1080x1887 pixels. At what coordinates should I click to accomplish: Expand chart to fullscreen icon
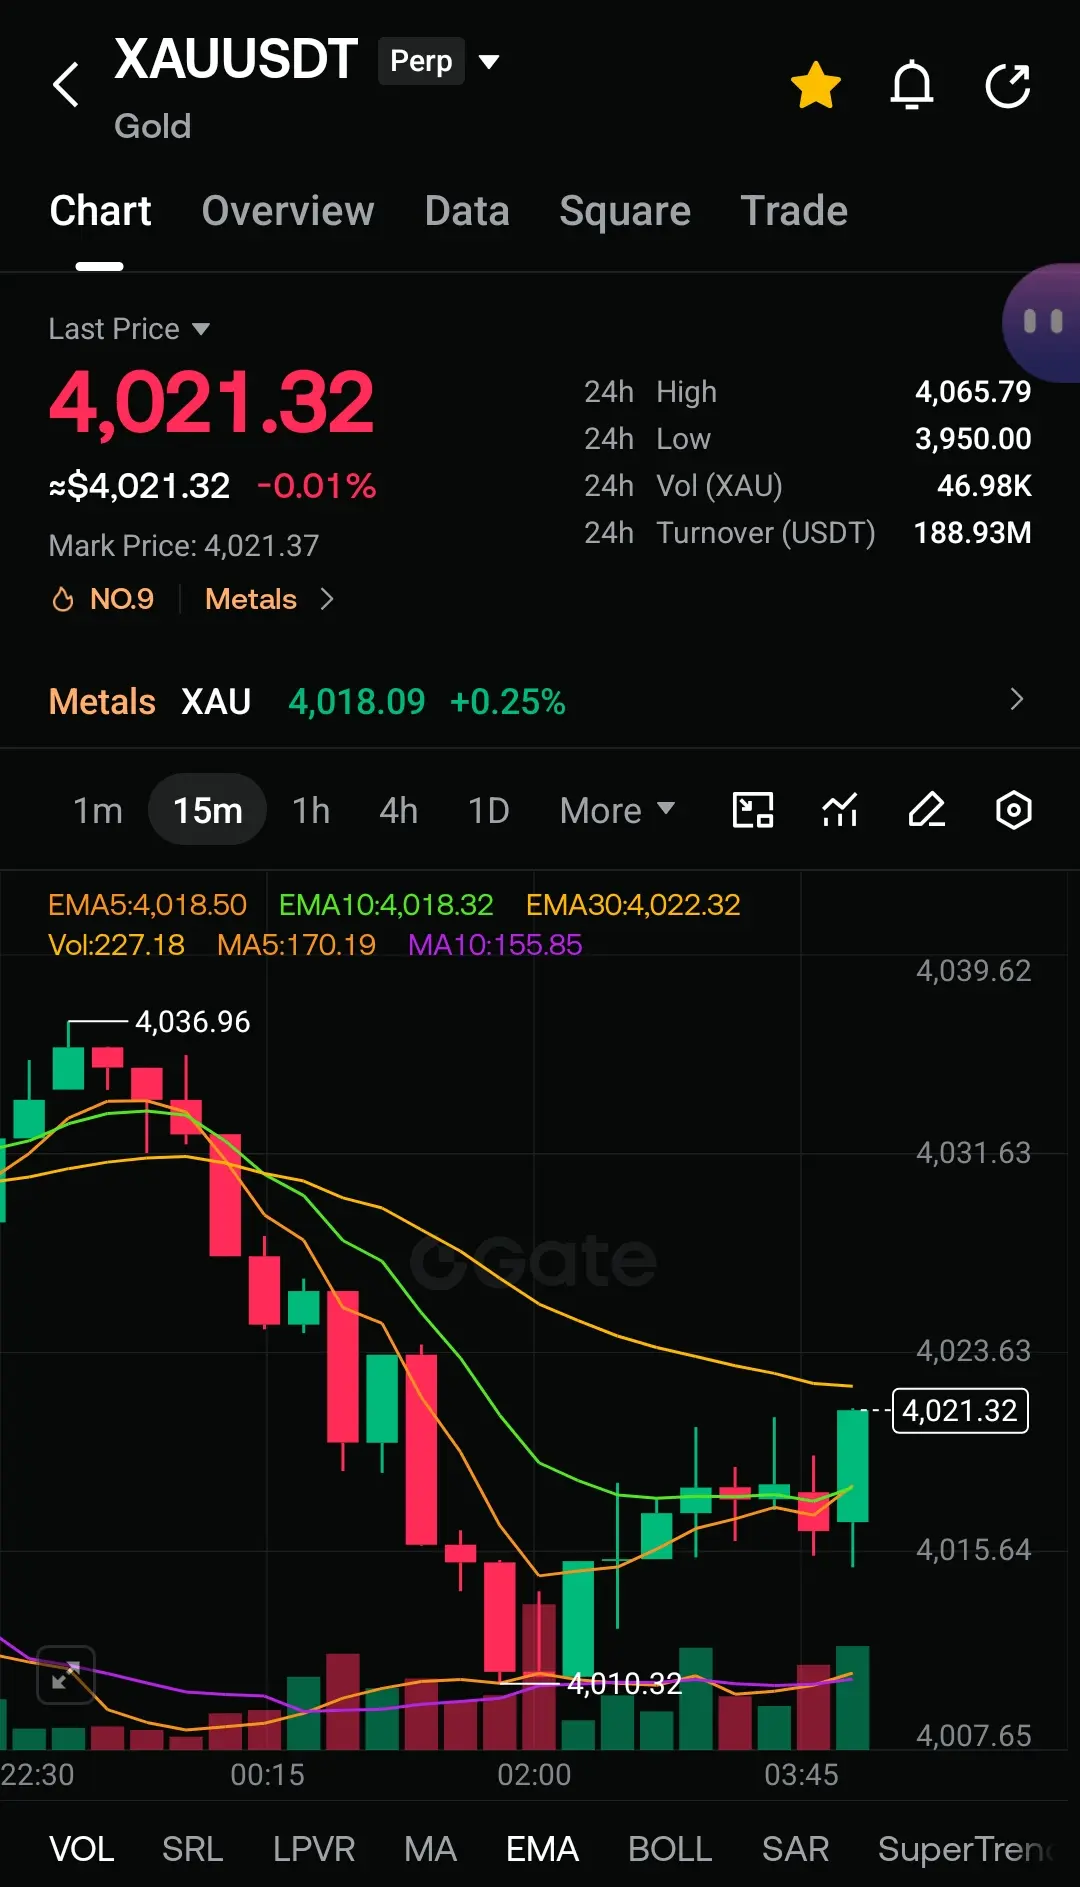[x=66, y=1674]
